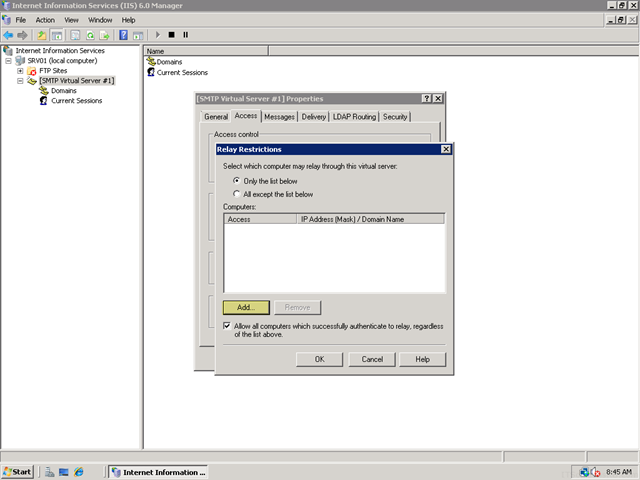Open the View menu
This screenshot has width=640, height=480.
[x=71, y=20]
